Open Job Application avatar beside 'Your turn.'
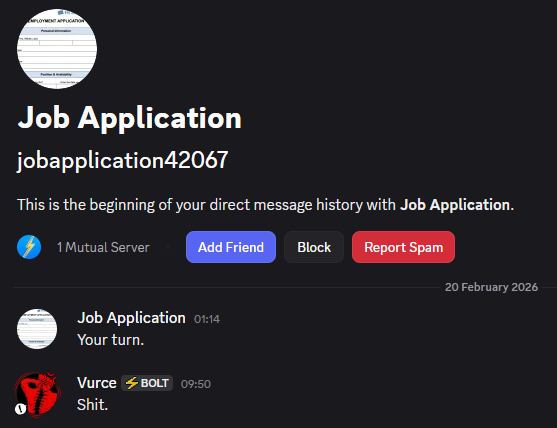 pos(37,329)
